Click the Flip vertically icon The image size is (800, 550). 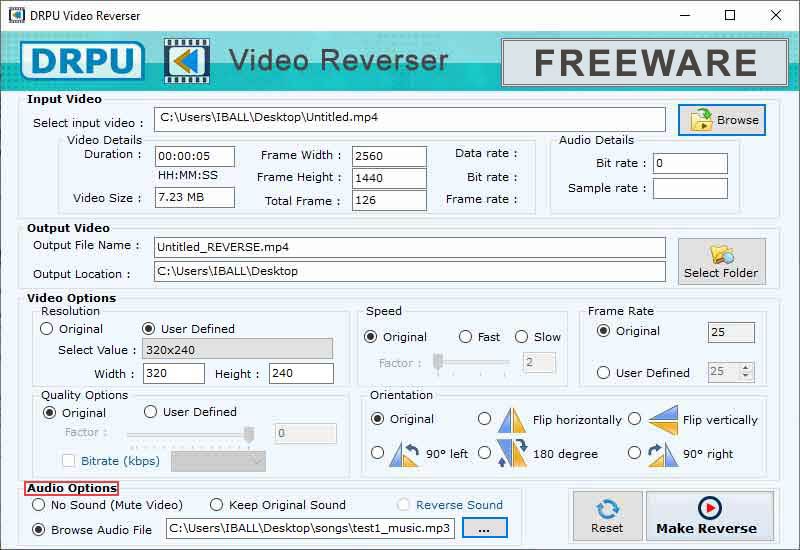663,420
